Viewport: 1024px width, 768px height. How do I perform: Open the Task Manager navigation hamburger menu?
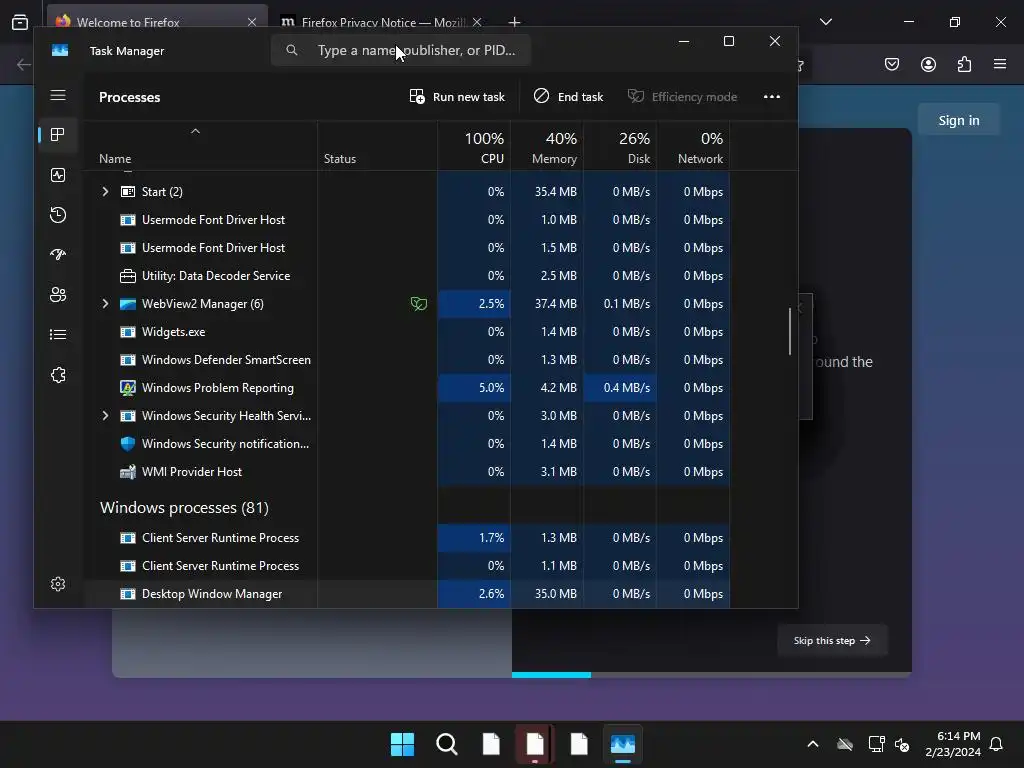tap(58, 95)
